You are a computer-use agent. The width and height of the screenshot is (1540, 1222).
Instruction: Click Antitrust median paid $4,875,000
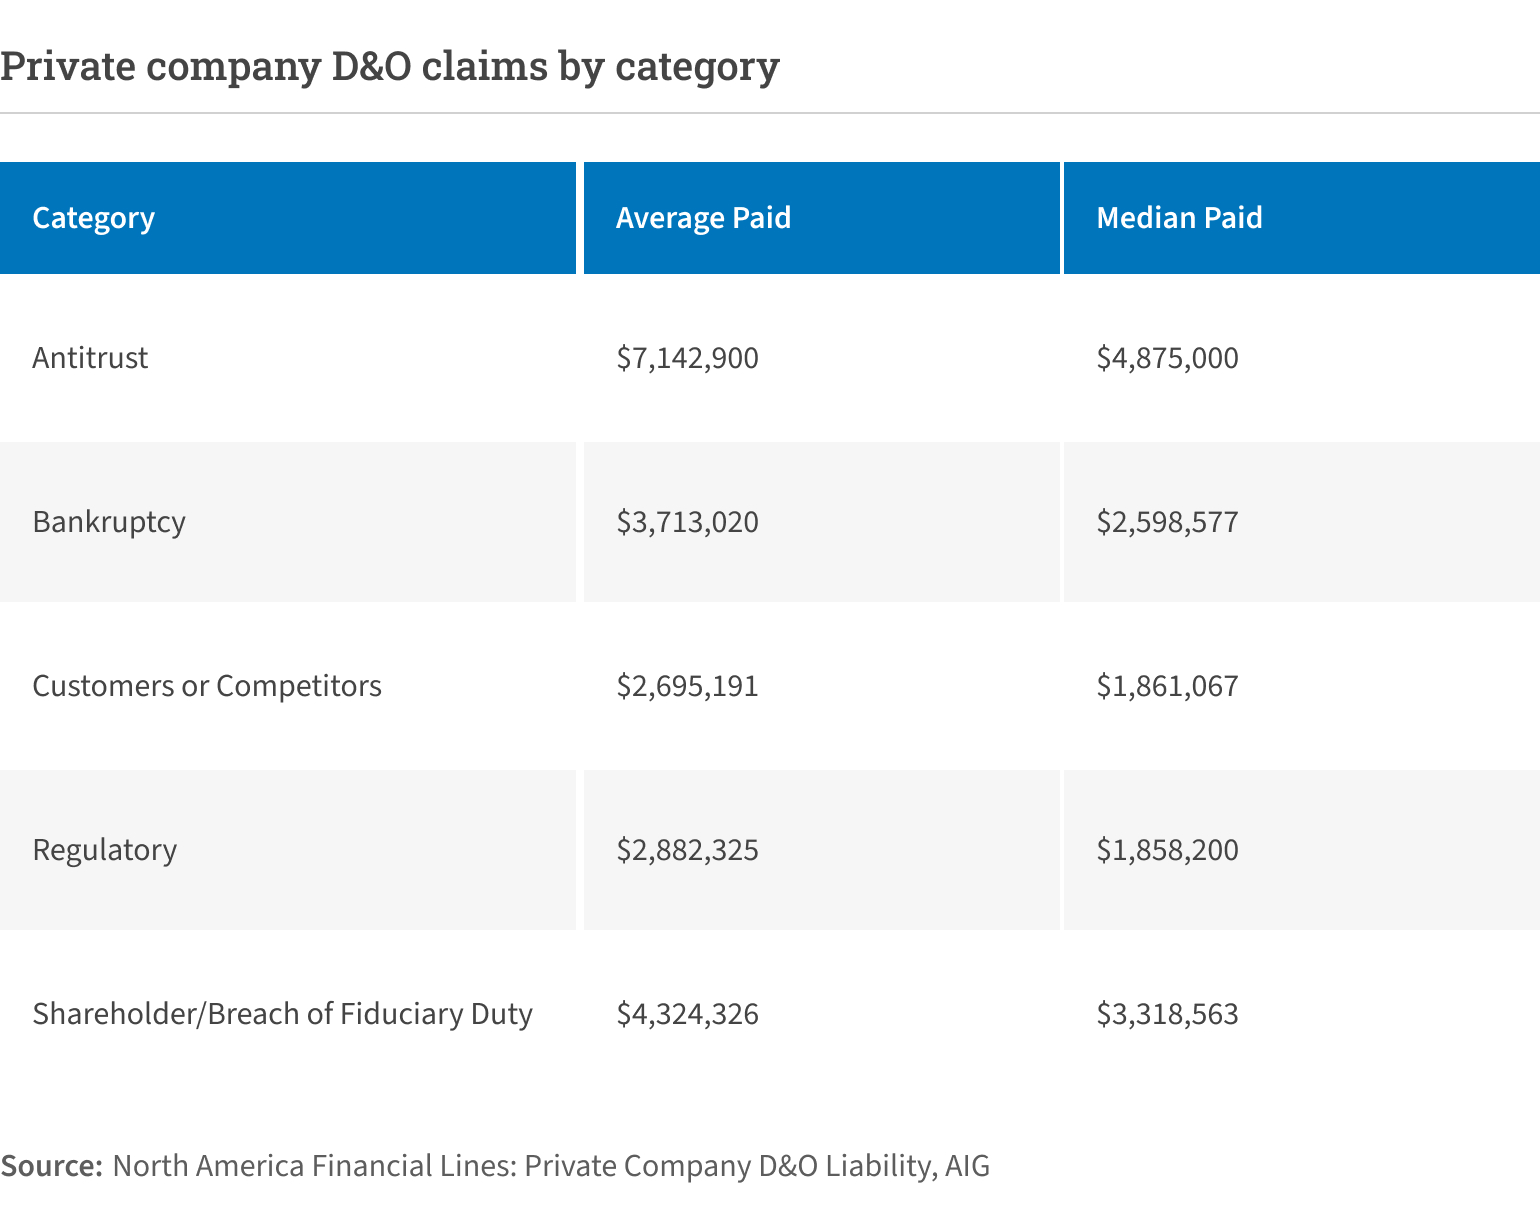(1167, 358)
